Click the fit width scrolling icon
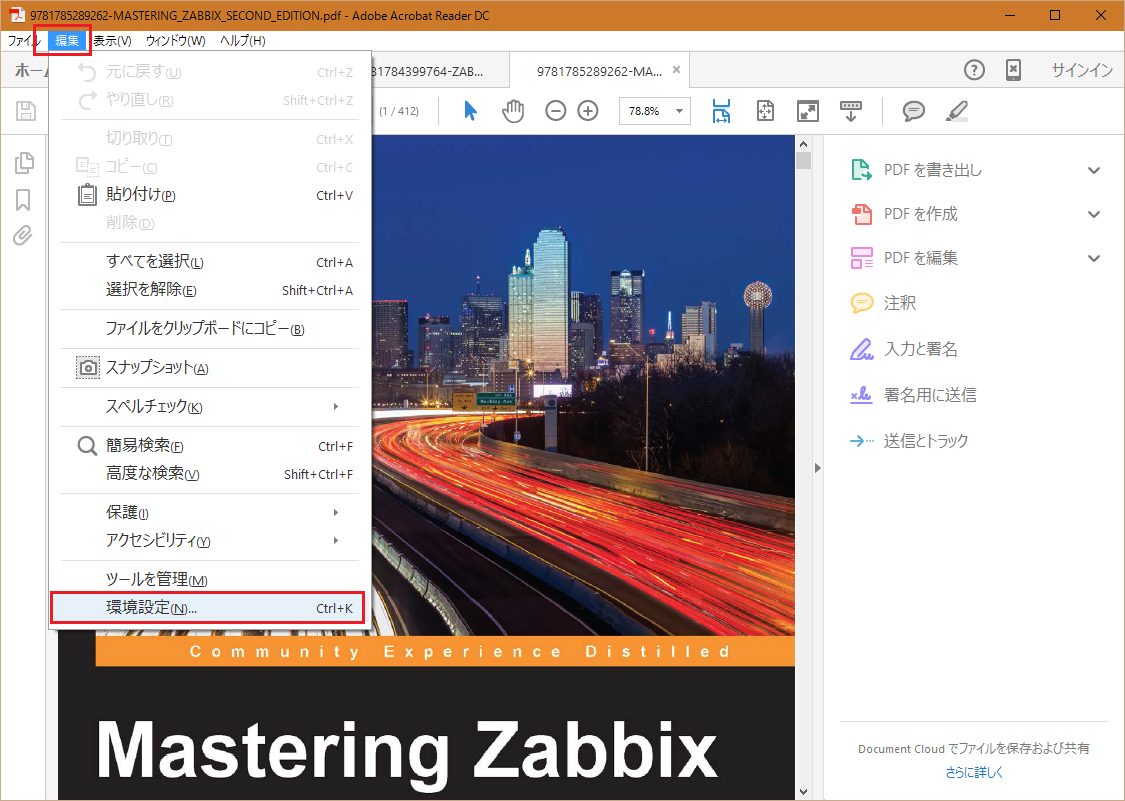 click(721, 111)
